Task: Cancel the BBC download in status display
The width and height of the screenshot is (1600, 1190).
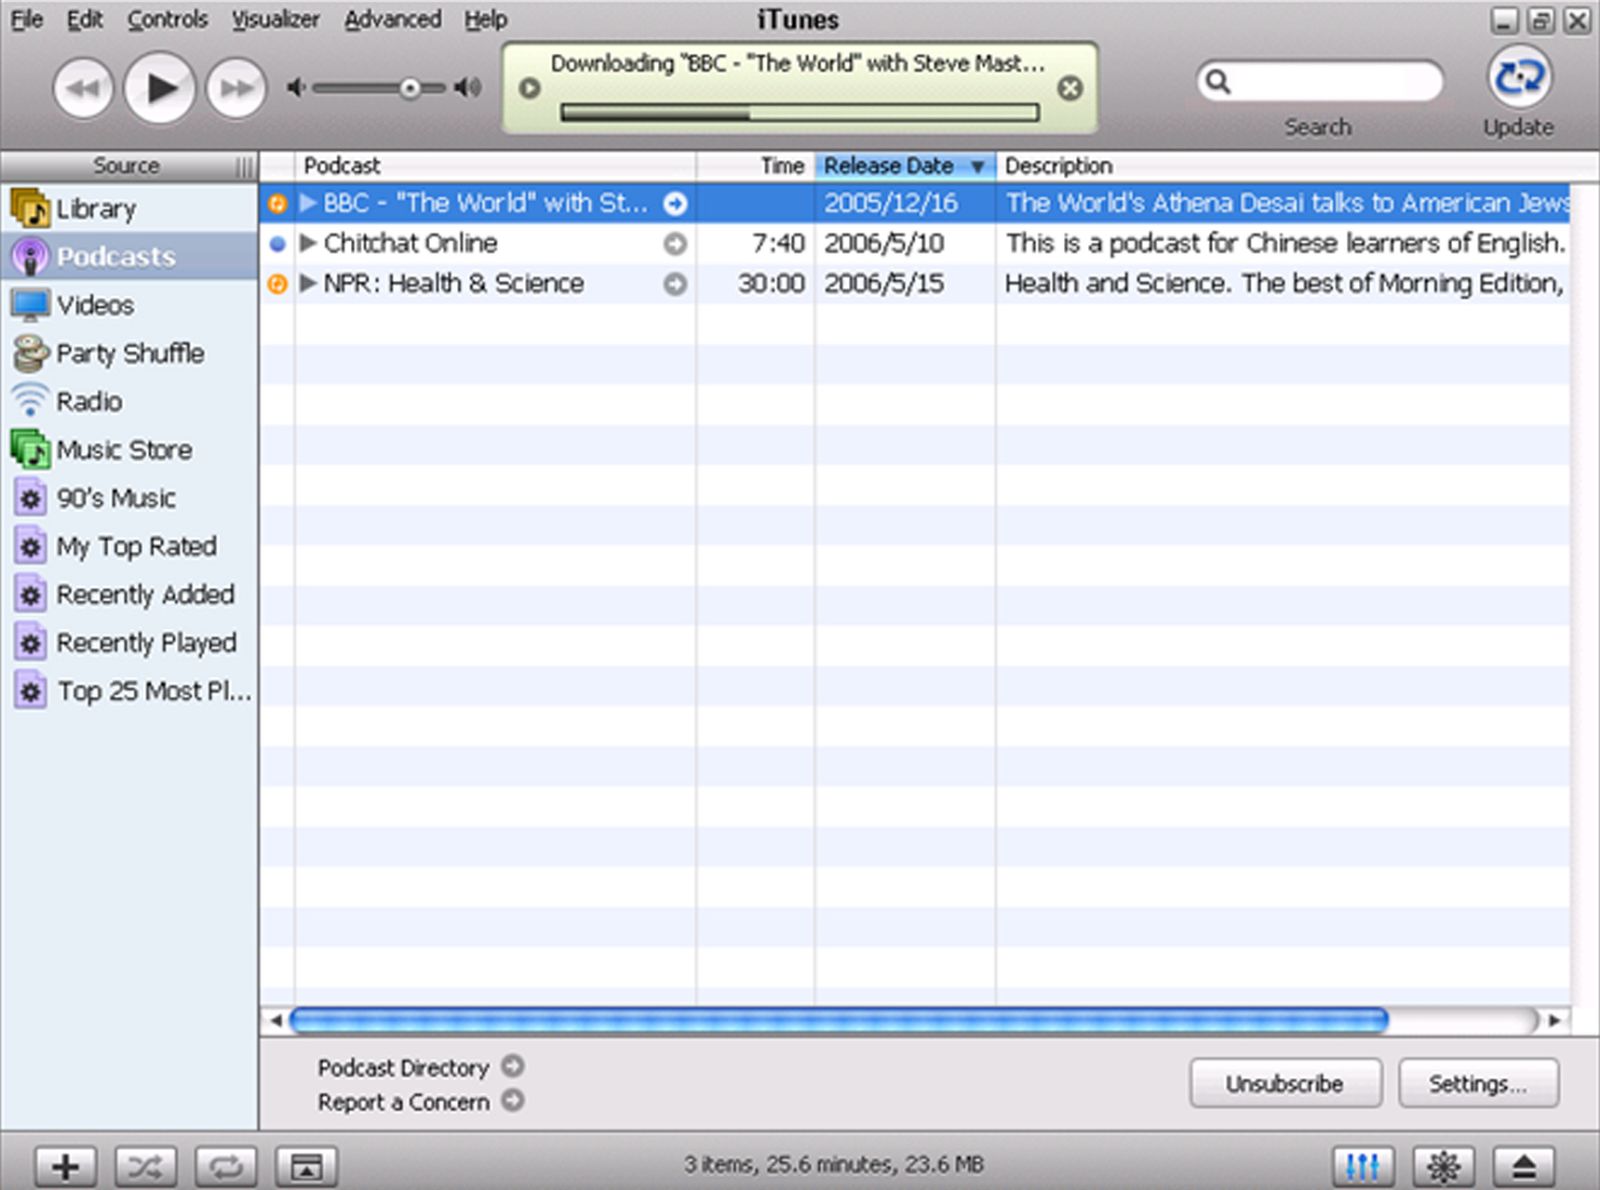Action: point(1070,88)
